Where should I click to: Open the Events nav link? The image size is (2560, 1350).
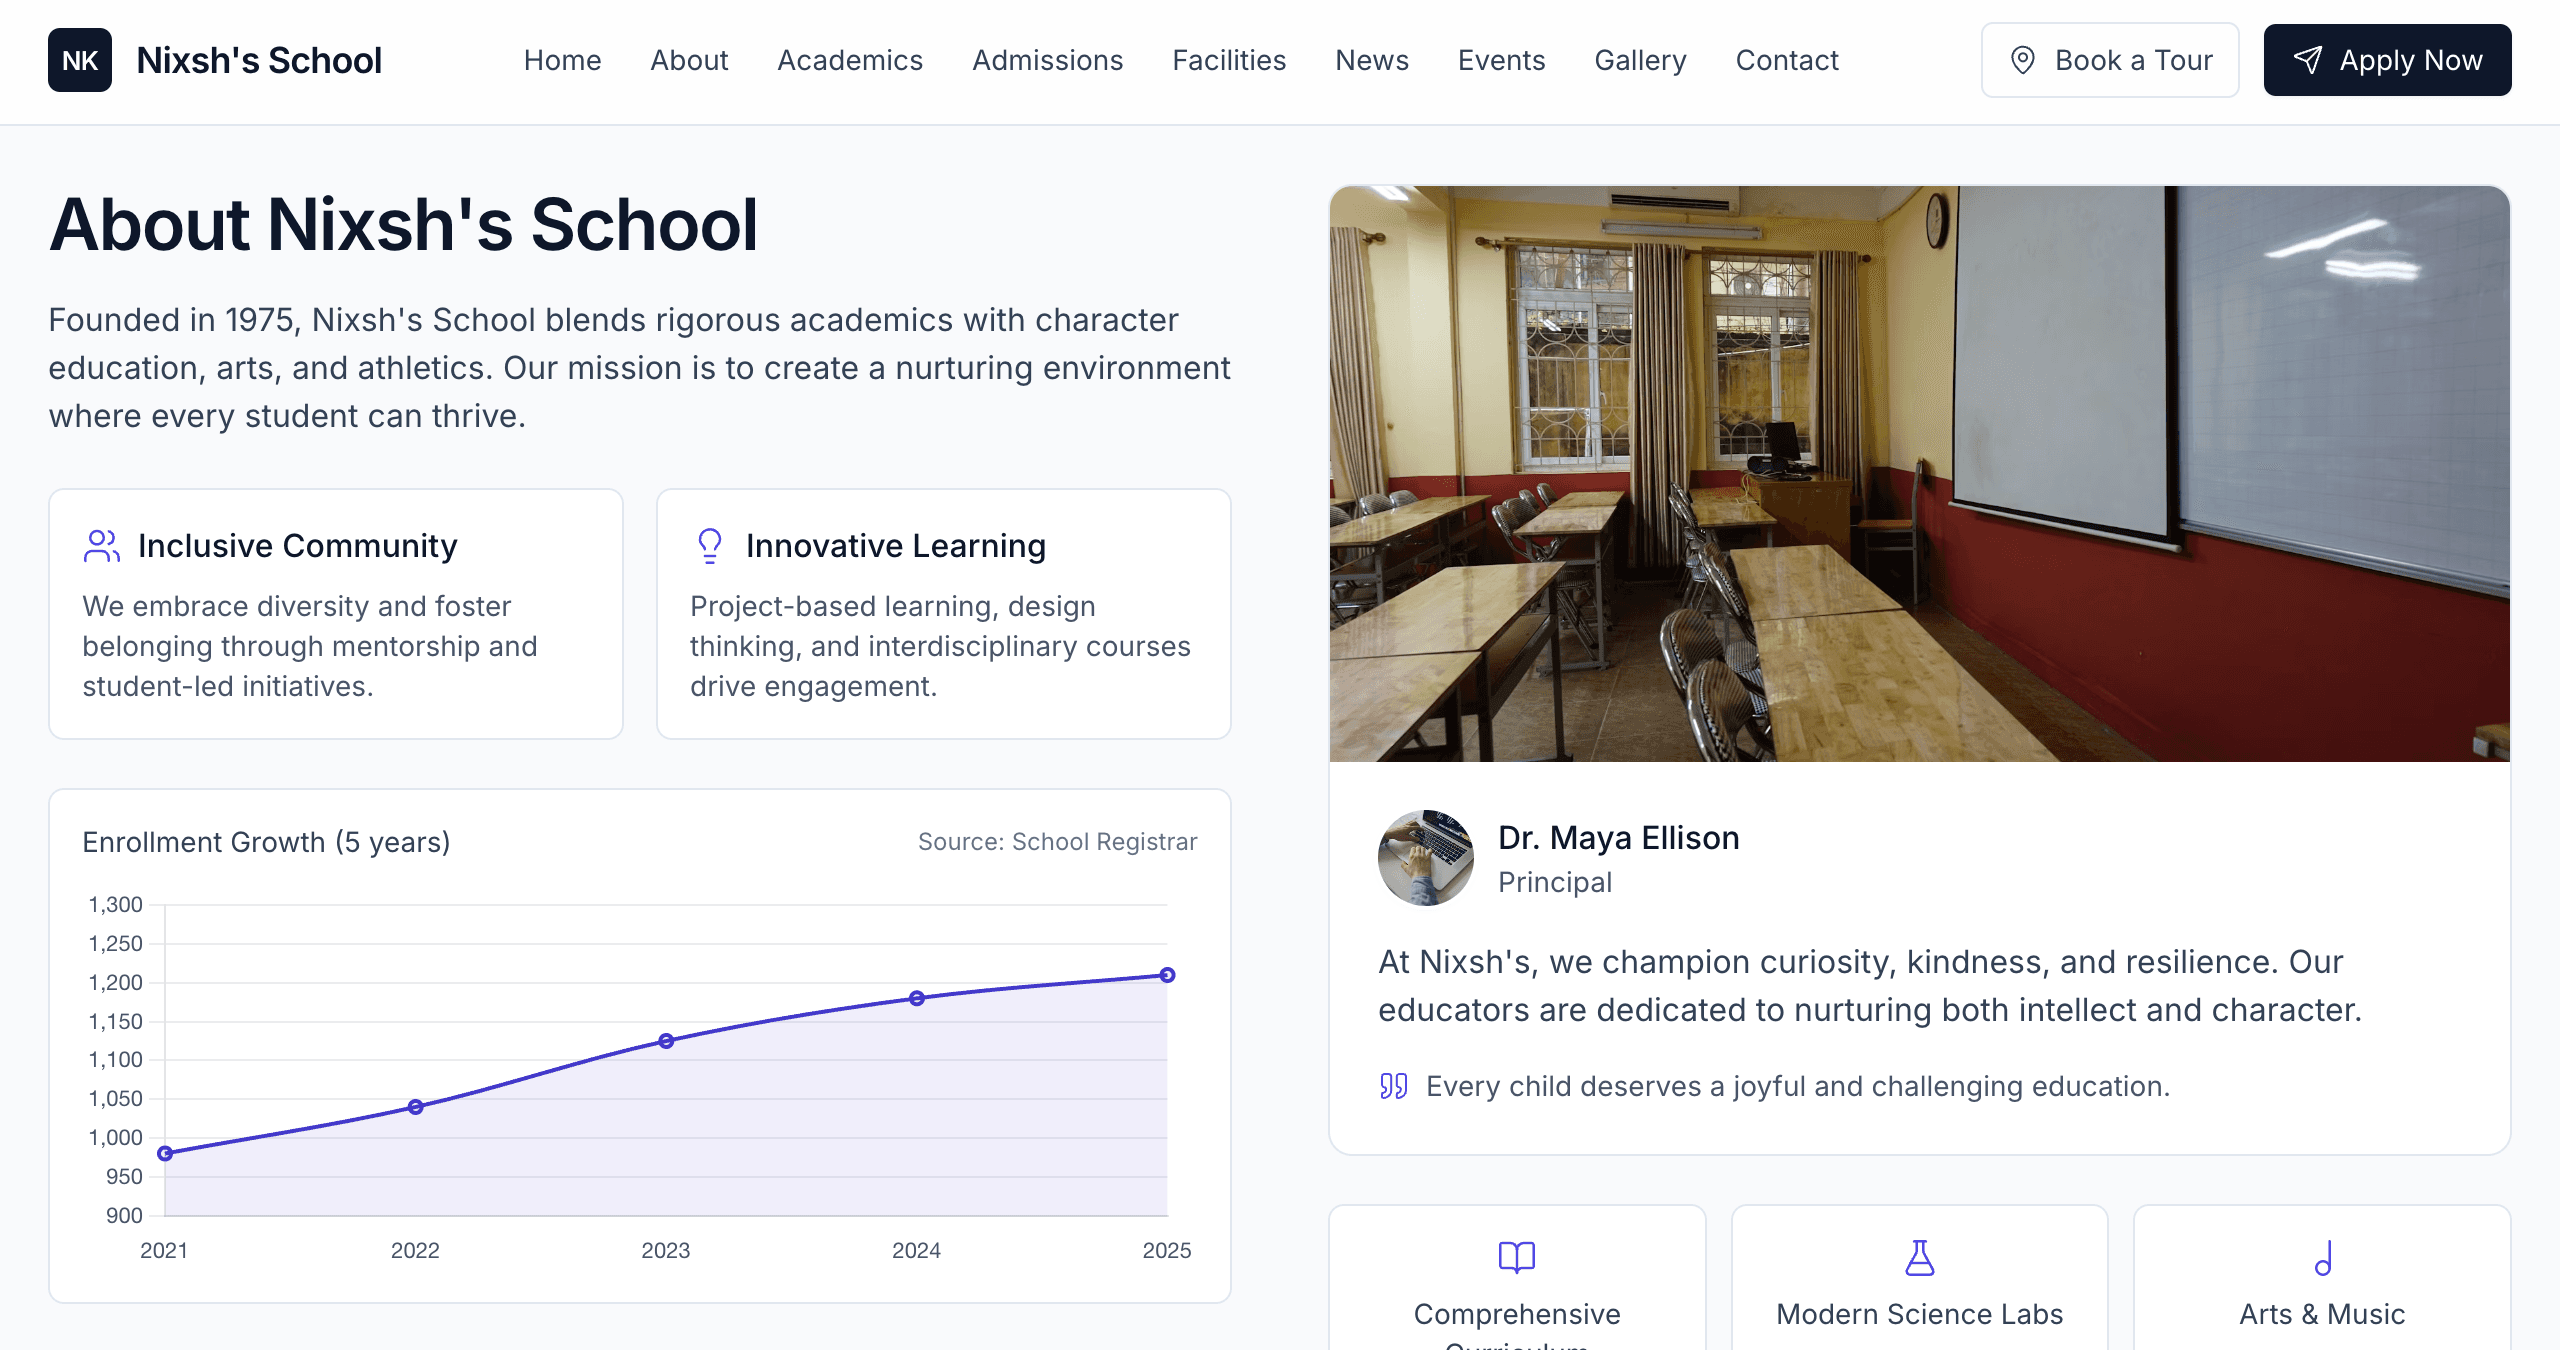tap(1501, 60)
